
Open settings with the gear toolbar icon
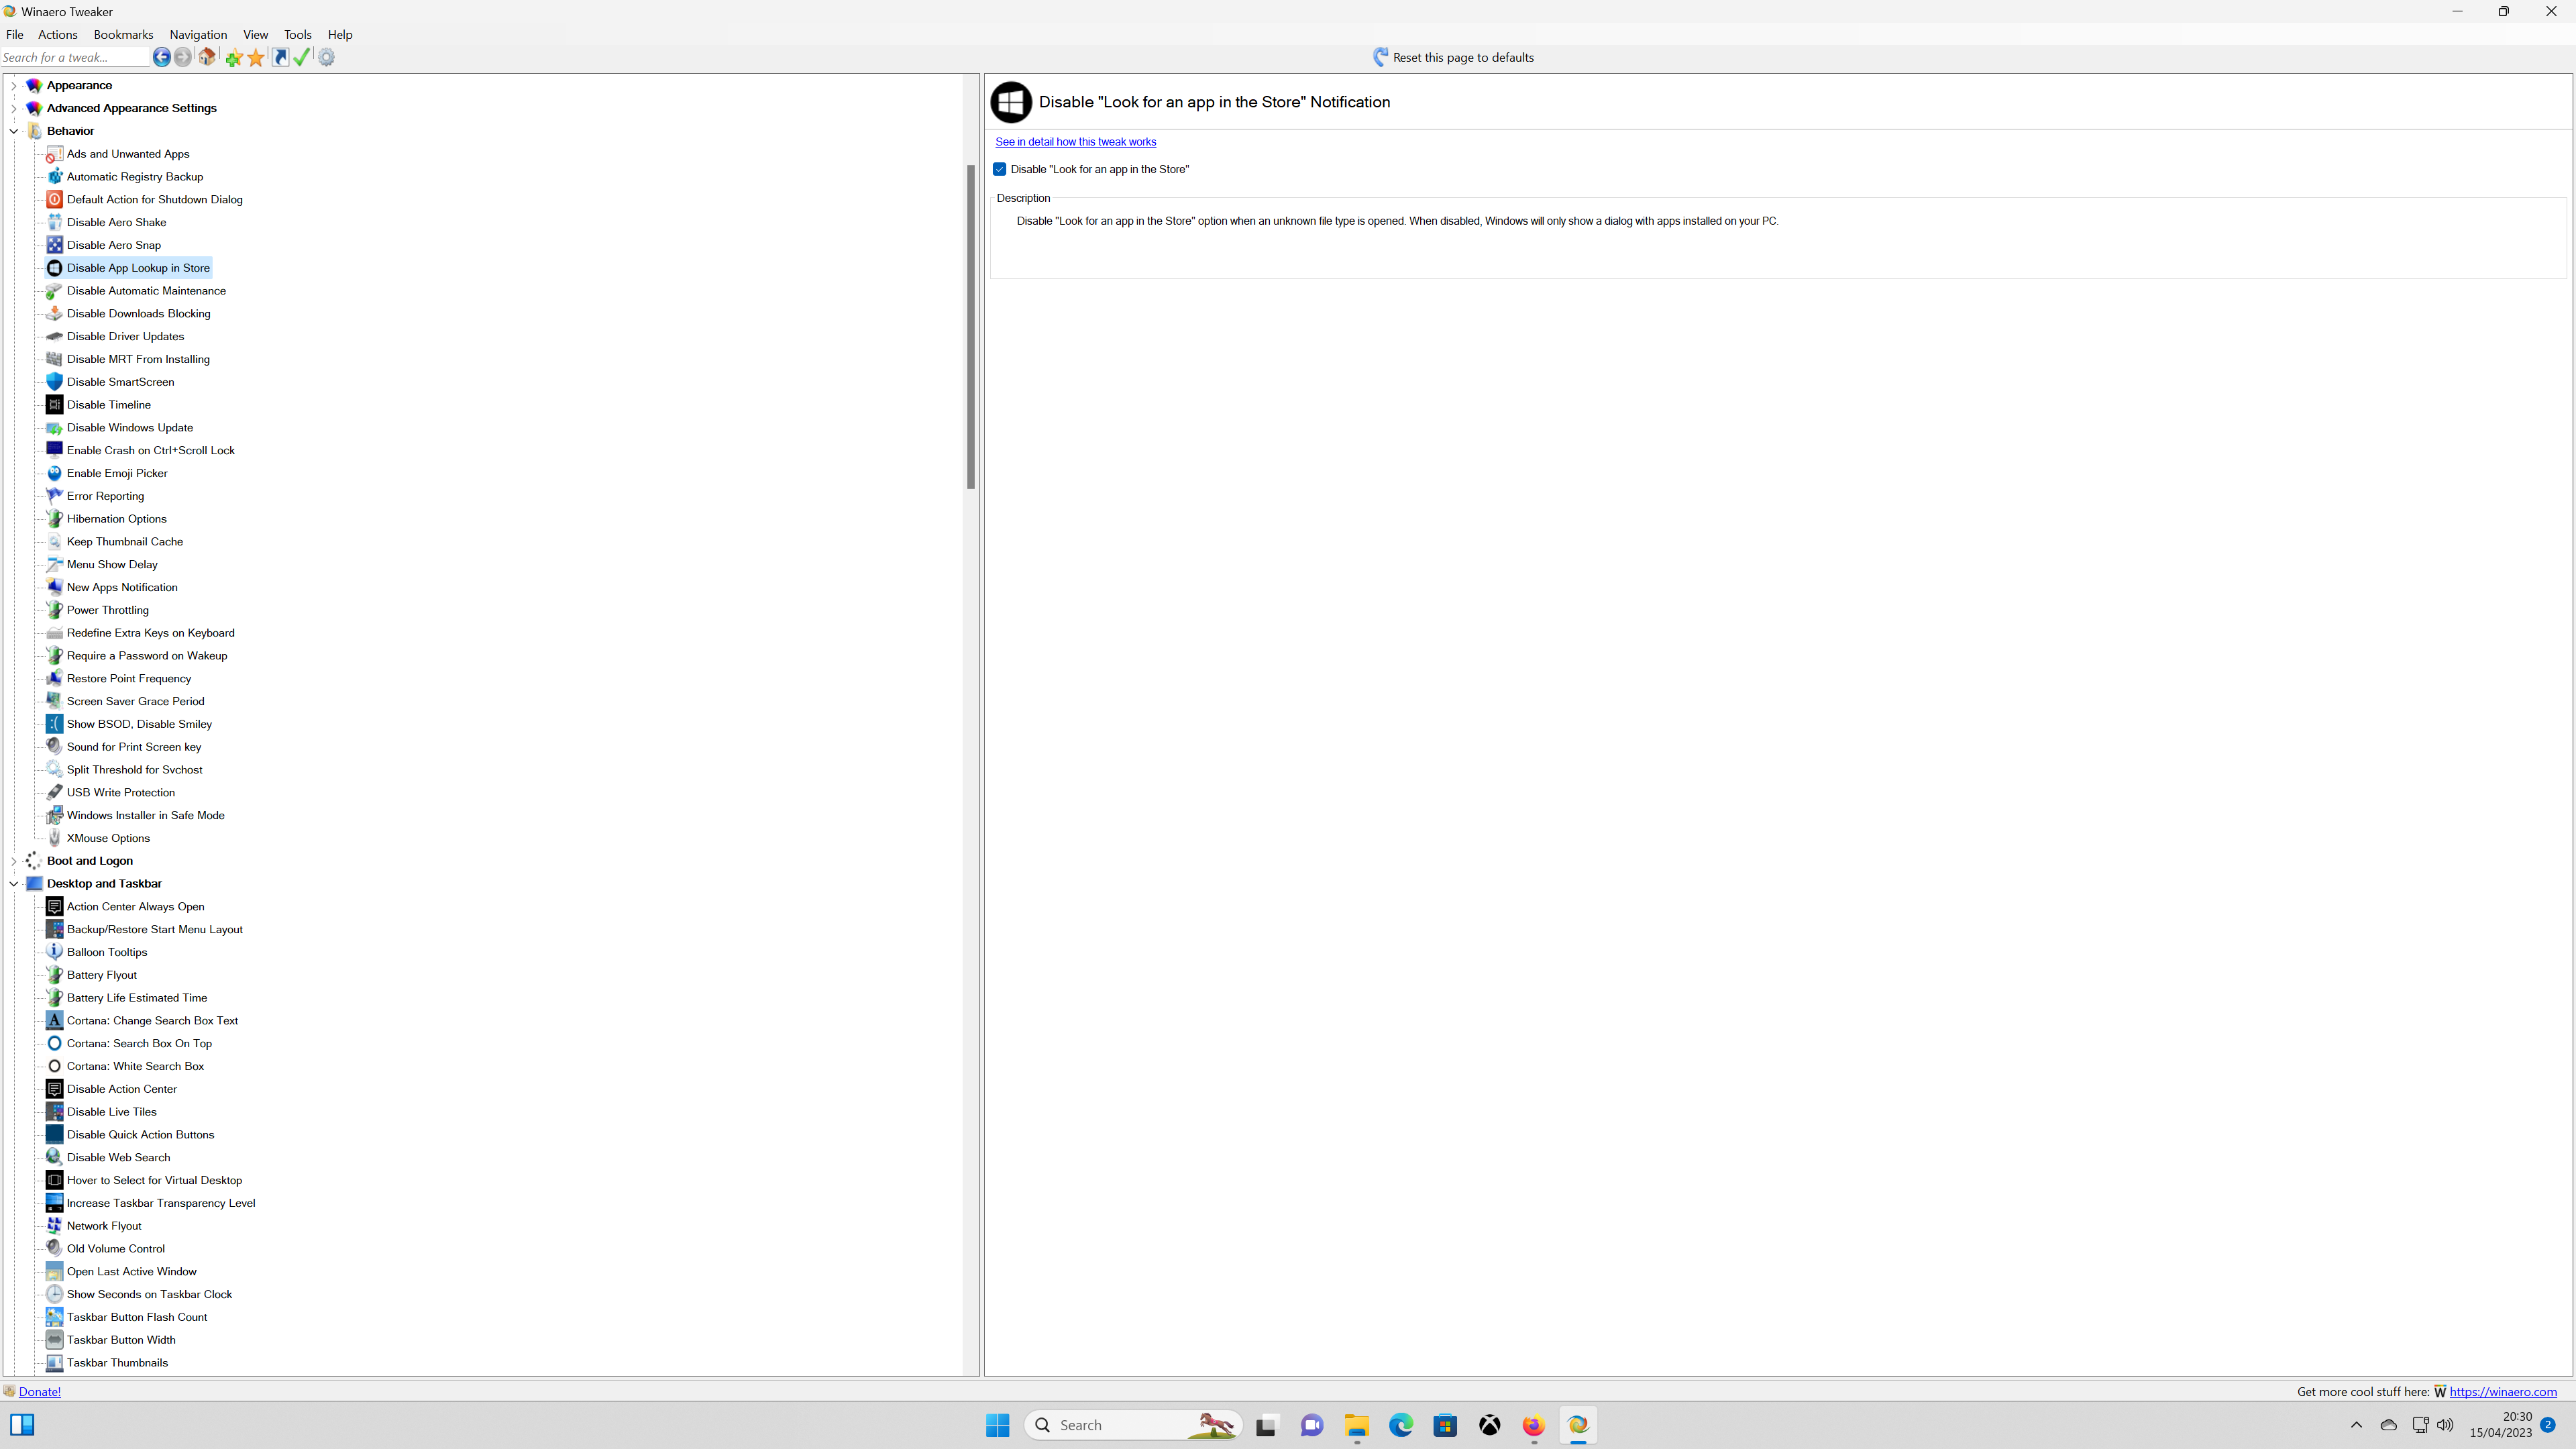pyautogui.click(x=326, y=57)
